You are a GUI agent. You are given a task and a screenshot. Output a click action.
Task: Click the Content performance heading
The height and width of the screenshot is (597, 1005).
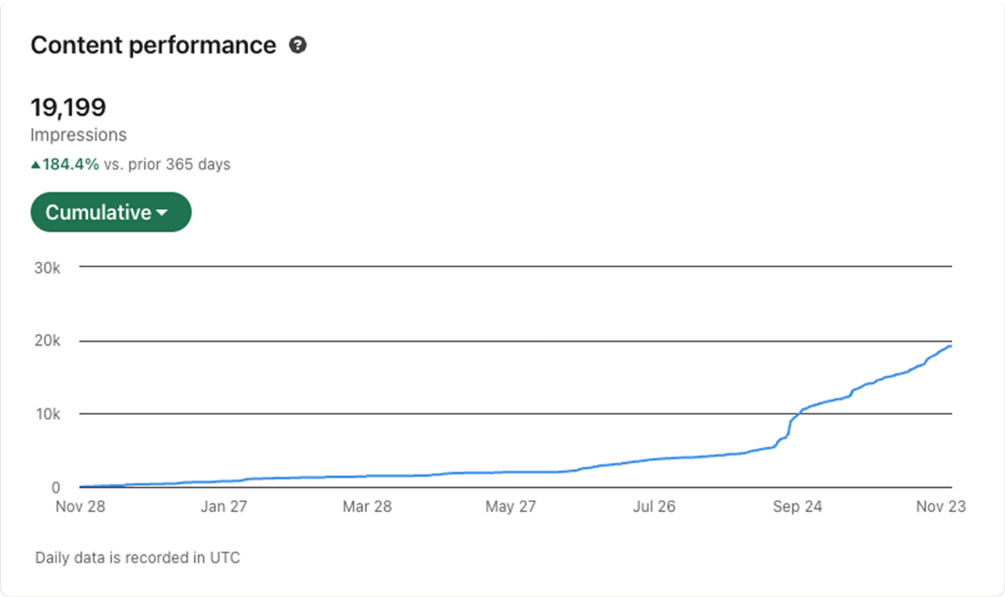(x=153, y=45)
